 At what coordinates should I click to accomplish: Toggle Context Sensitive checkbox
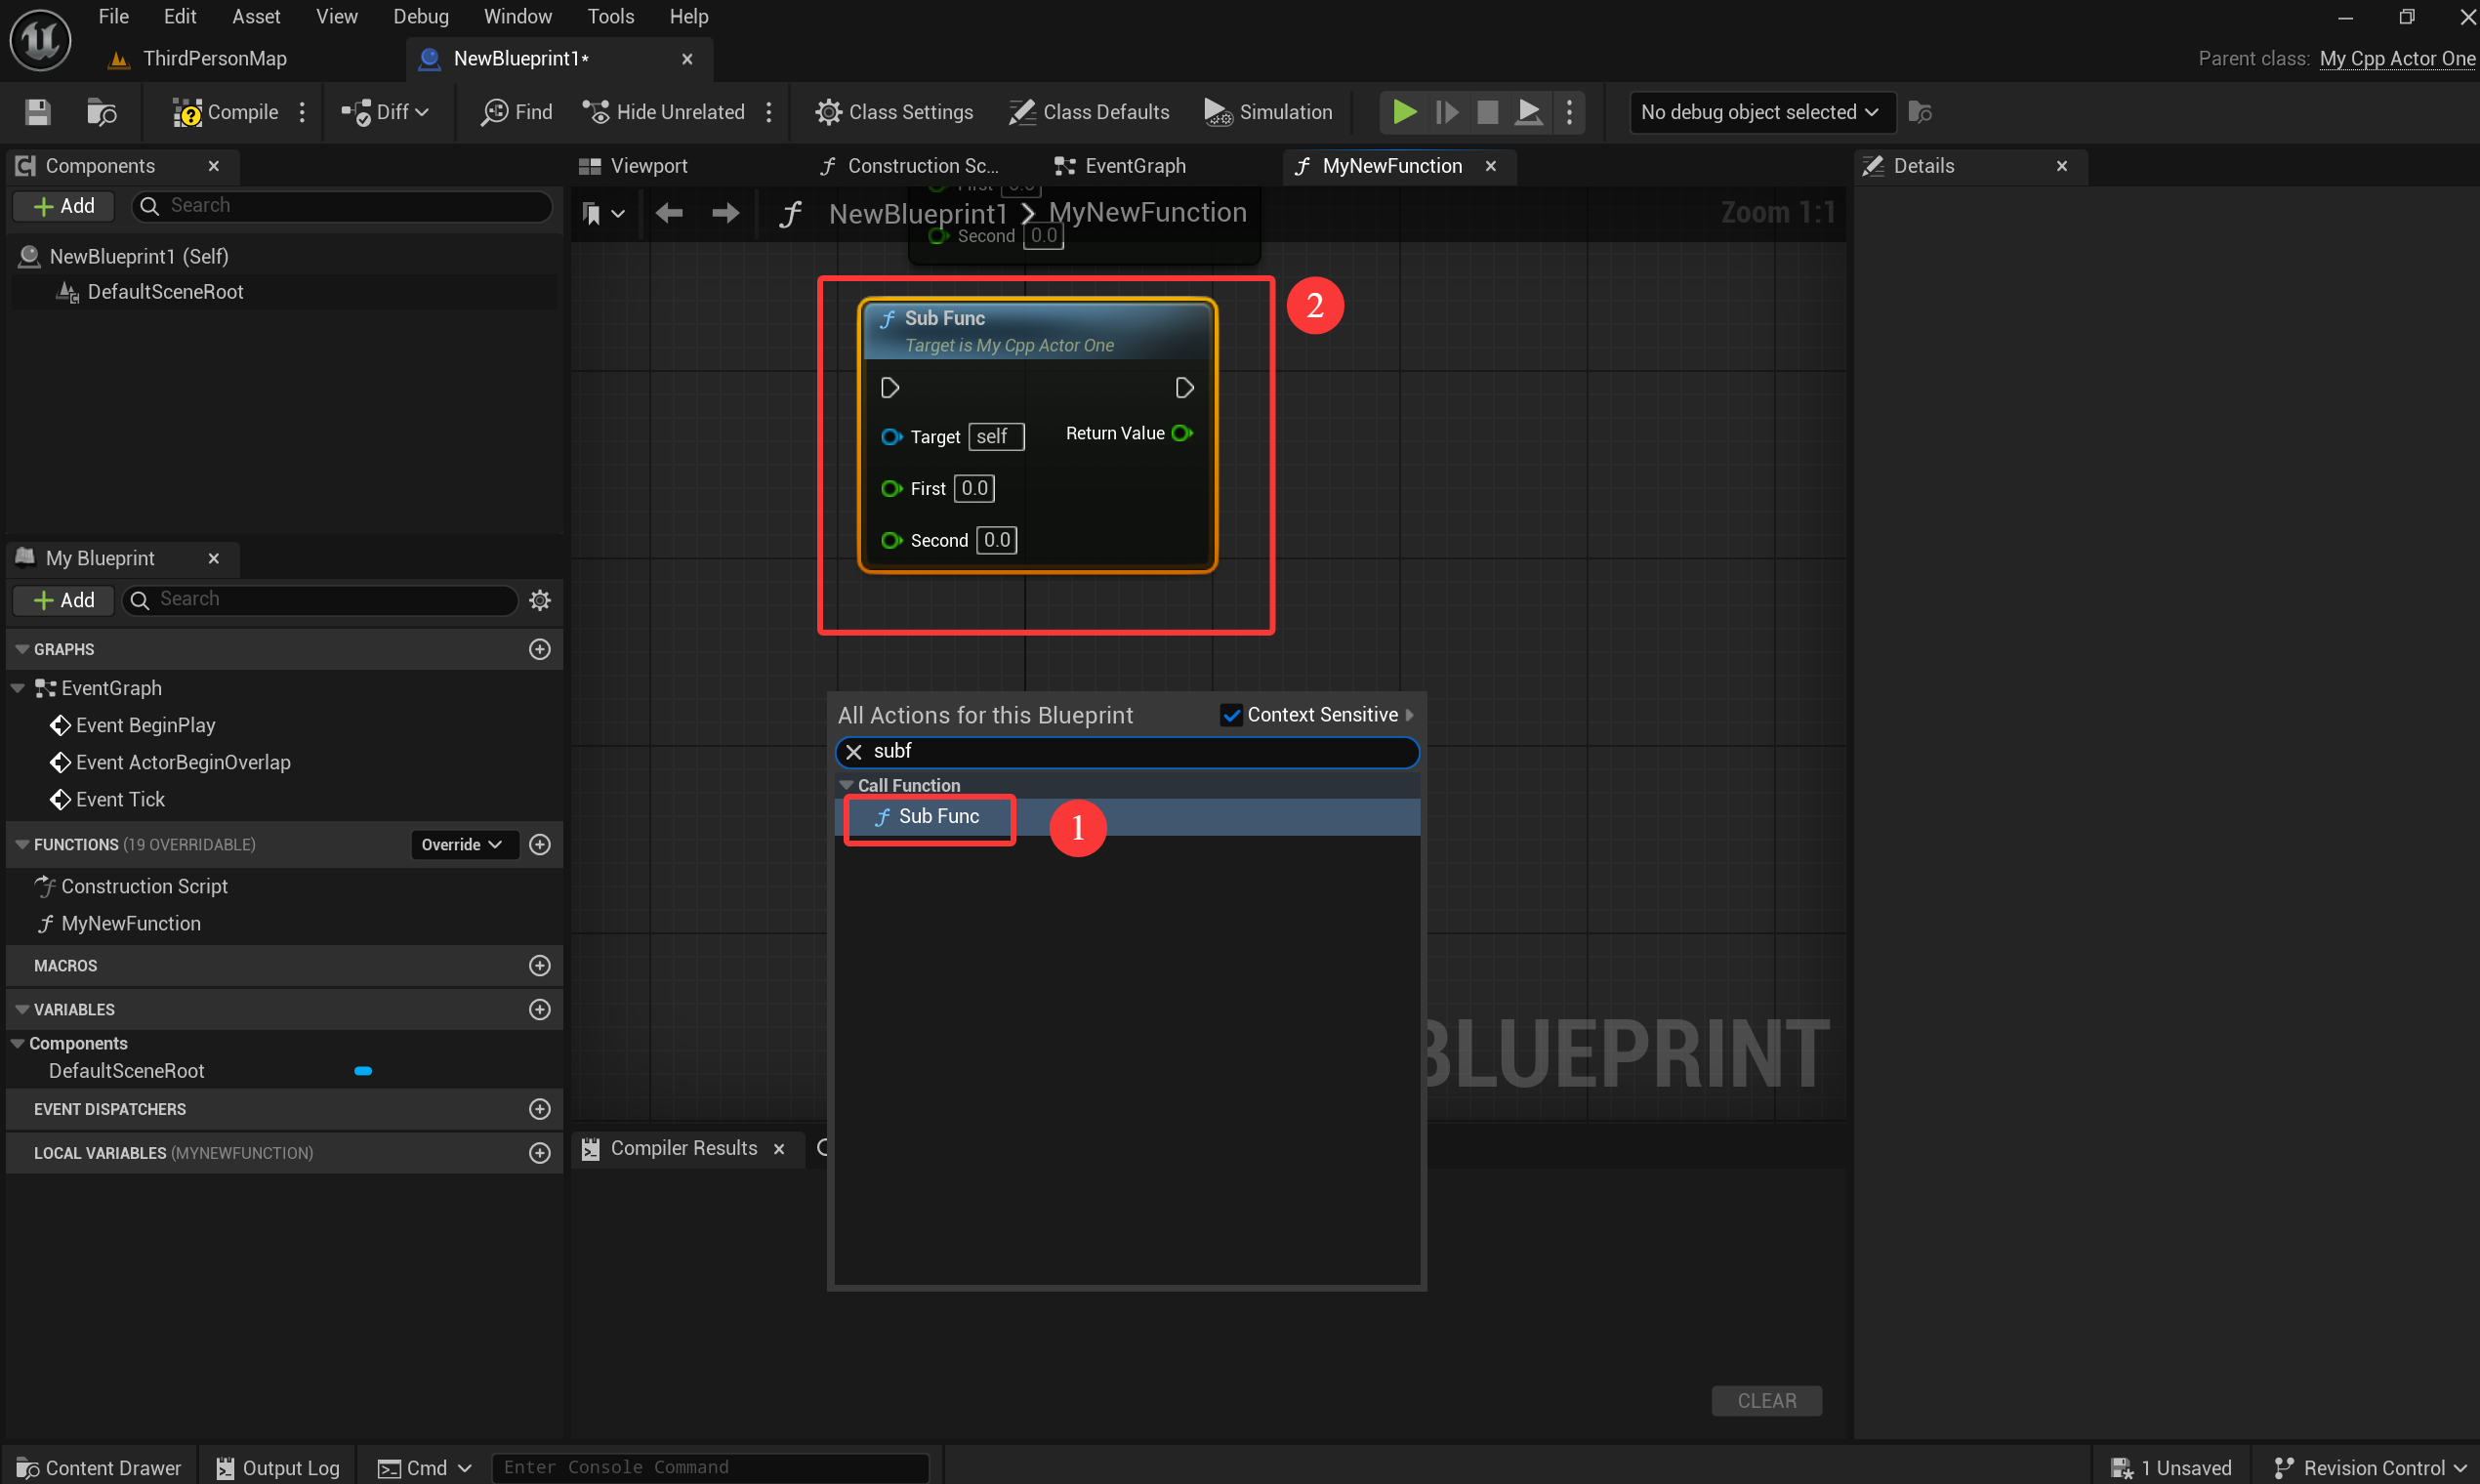1231,715
